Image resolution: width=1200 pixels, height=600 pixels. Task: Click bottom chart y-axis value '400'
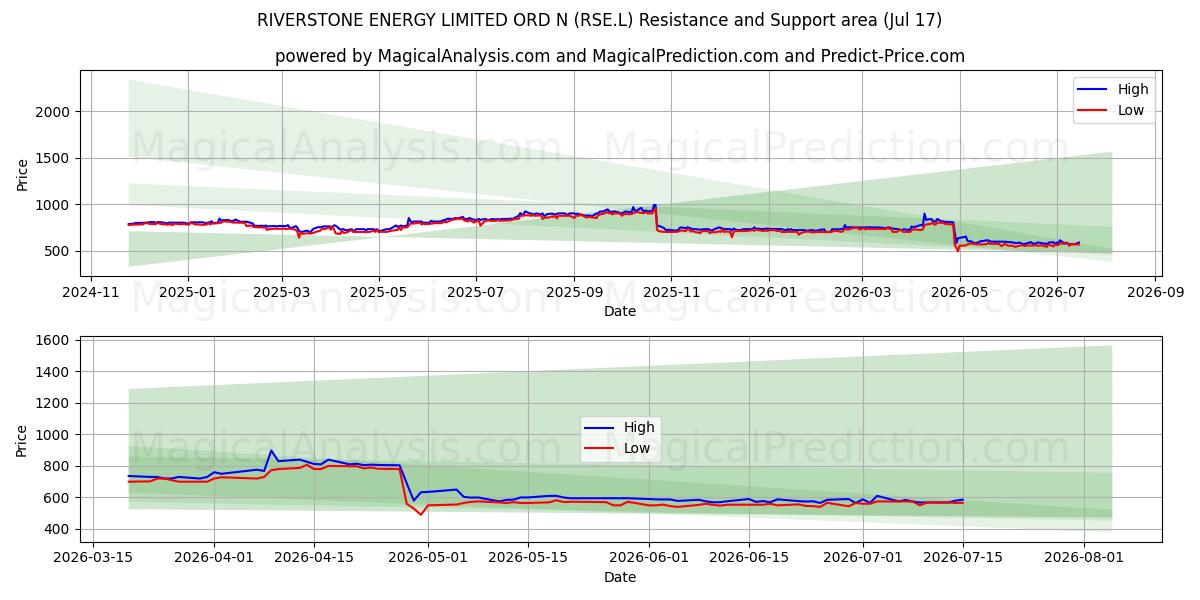tap(58, 529)
